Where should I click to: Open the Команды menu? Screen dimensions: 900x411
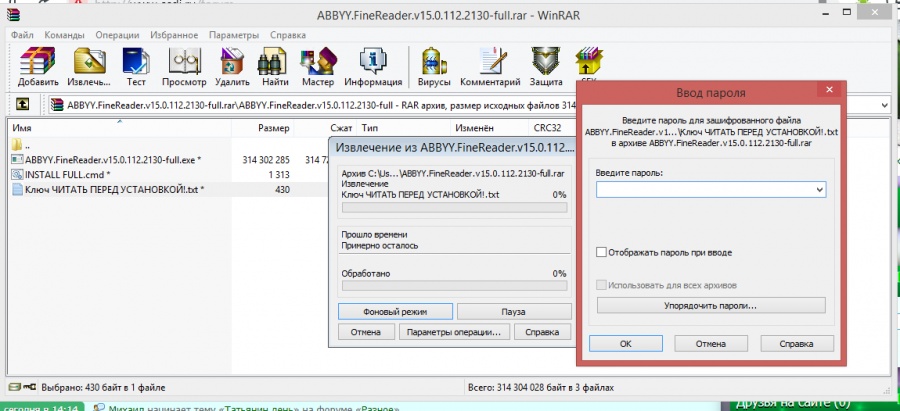pyautogui.click(x=64, y=35)
